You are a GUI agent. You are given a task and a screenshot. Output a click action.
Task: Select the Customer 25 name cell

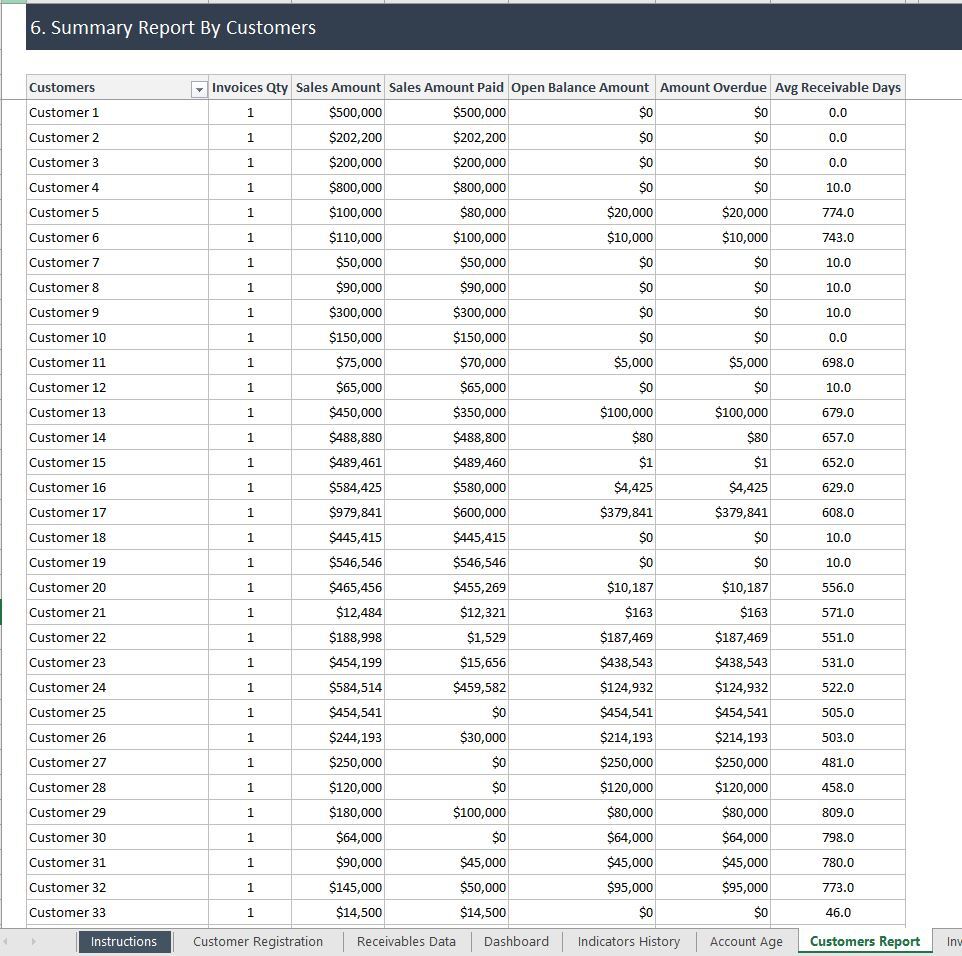point(117,712)
